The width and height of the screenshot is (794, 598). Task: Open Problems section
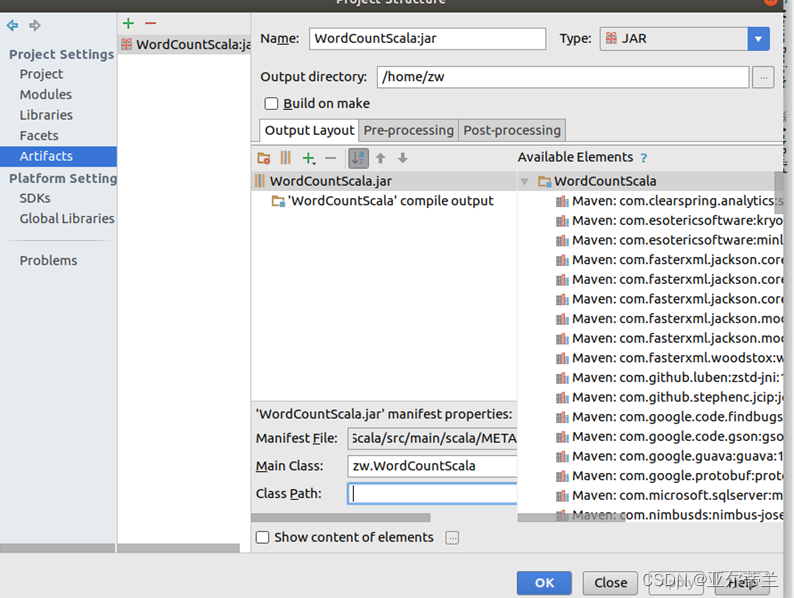tap(49, 261)
